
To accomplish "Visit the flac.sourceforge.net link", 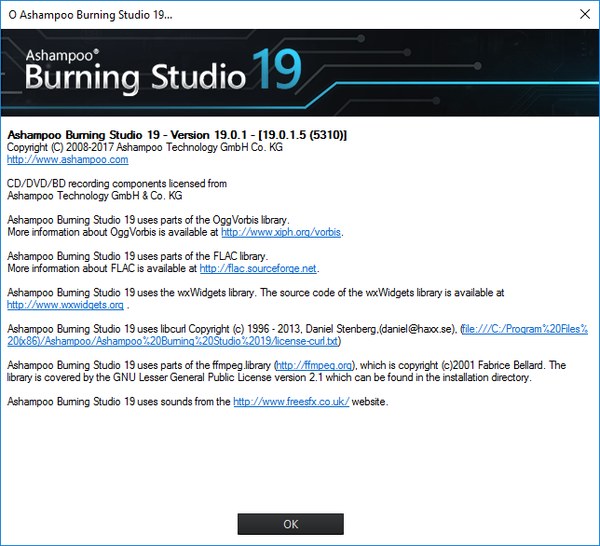I will coord(258,268).
